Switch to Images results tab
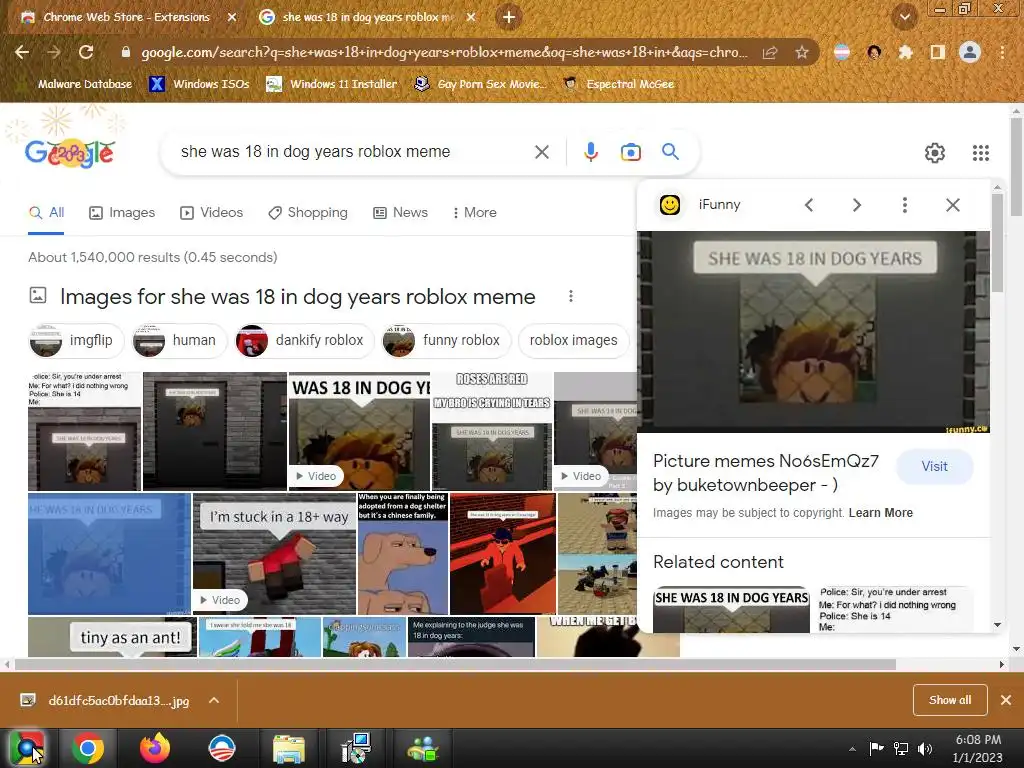This screenshot has height=768, width=1024. pos(122,213)
